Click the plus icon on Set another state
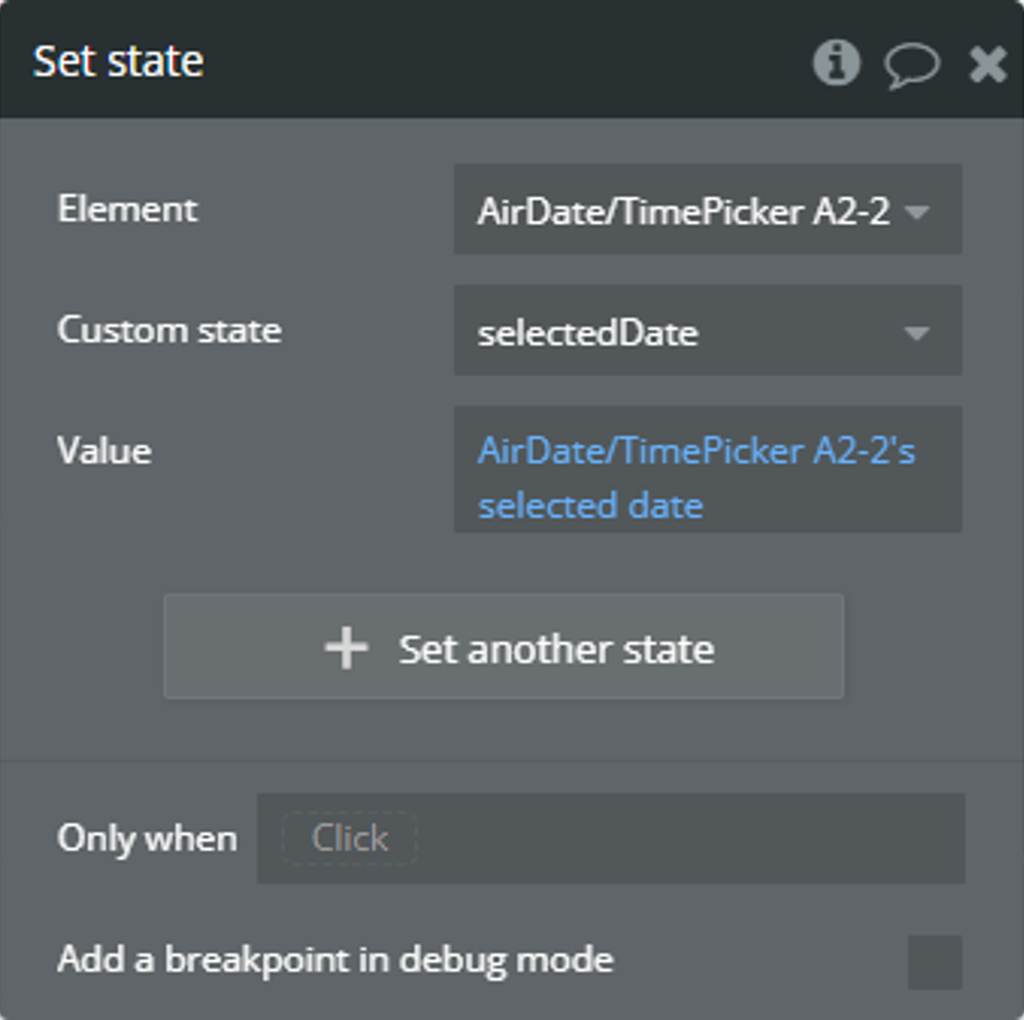The image size is (1024, 1020). pos(346,648)
